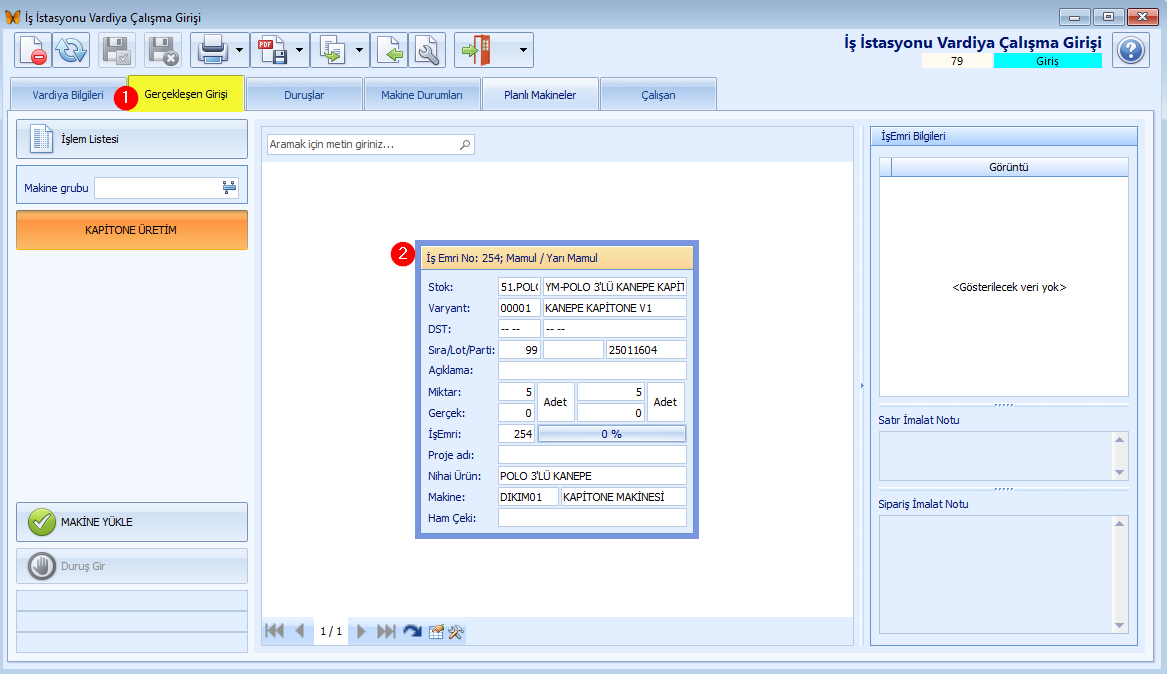Click the refresh arrows toolbar icon
Screen dimensions: 1167x674
click(x=71, y=51)
